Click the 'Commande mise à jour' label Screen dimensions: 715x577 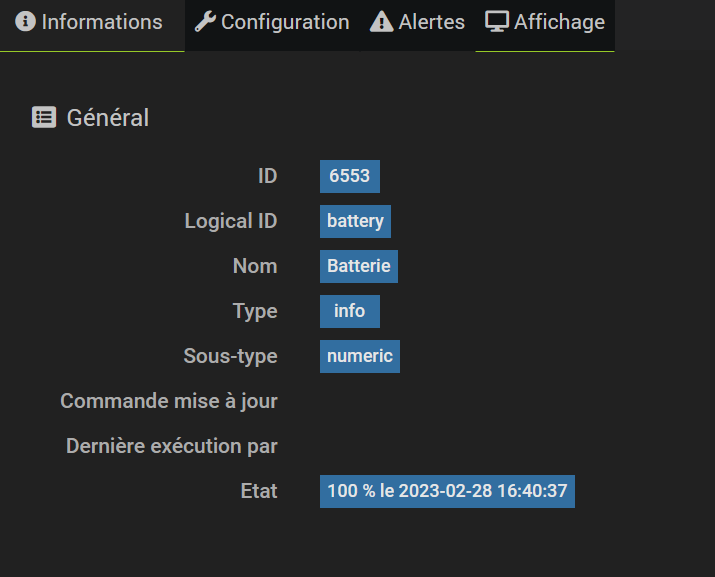pyautogui.click(x=169, y=401)
